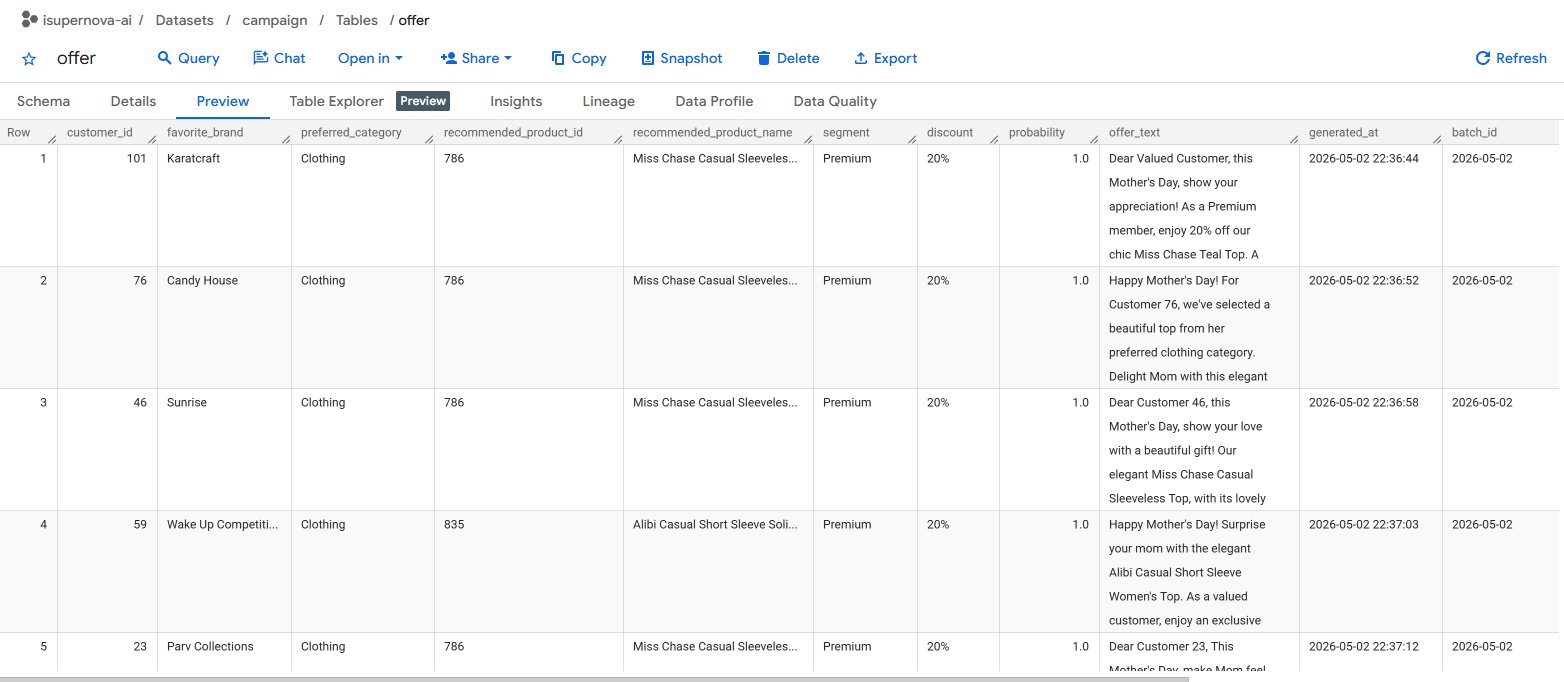Switch to the Schema tab
Screen dimensions: 1564x682
tap(43, 101)
